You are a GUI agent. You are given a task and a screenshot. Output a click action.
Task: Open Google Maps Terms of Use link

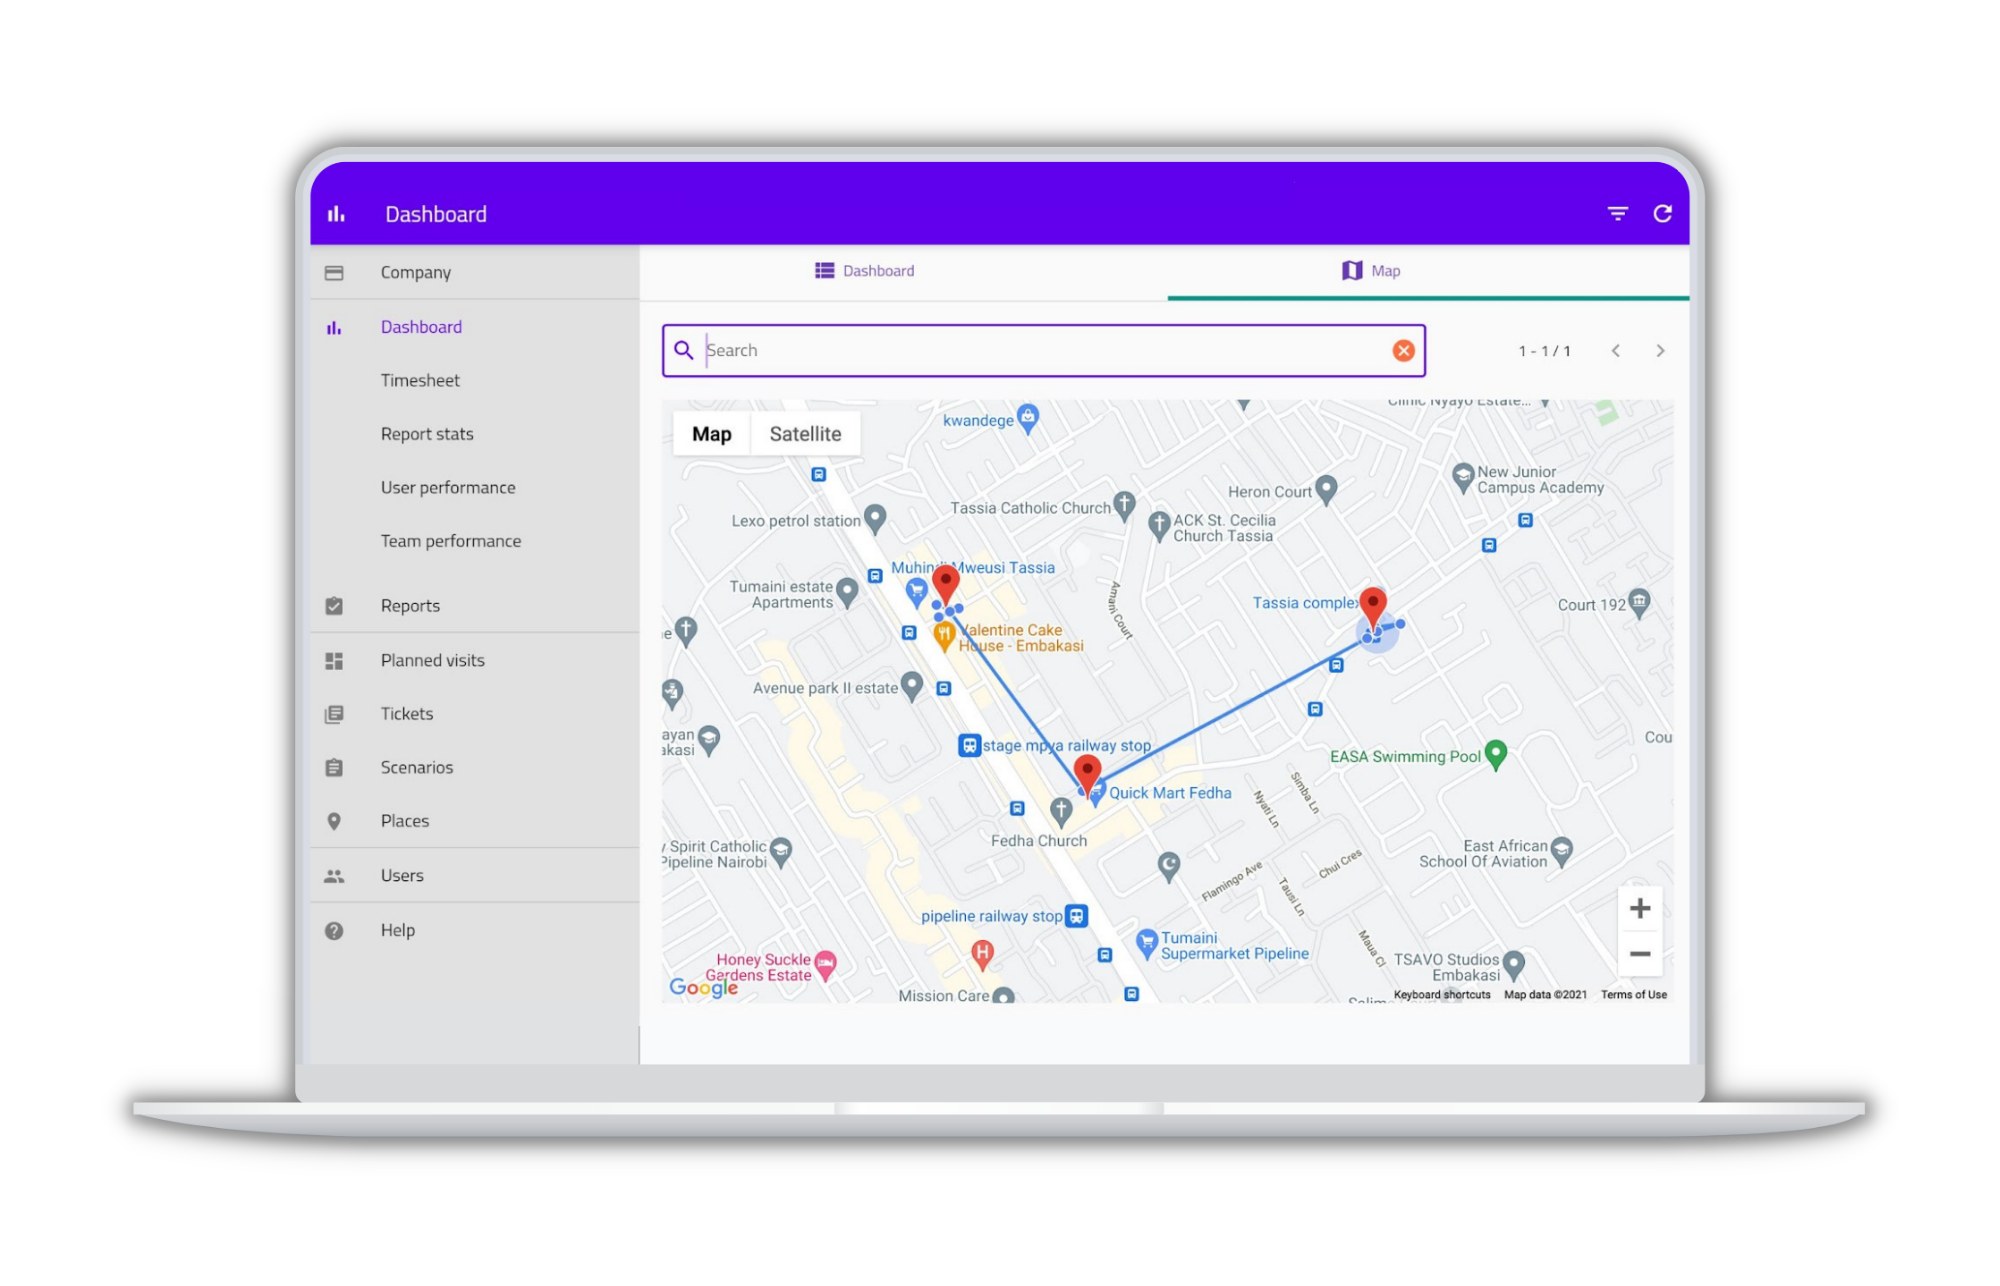[x=1634, y=994]
